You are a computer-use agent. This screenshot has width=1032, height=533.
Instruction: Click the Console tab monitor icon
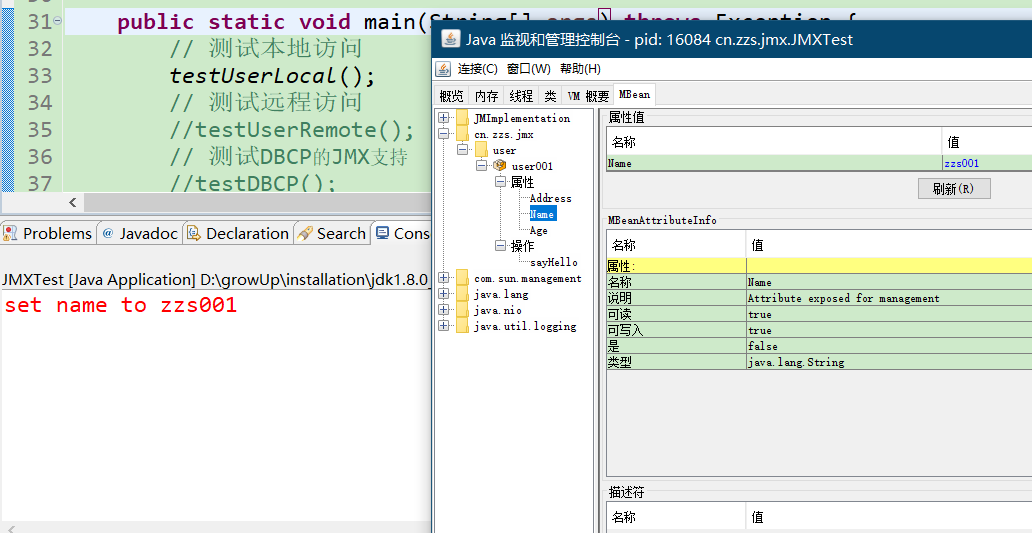tap(382, 233)
